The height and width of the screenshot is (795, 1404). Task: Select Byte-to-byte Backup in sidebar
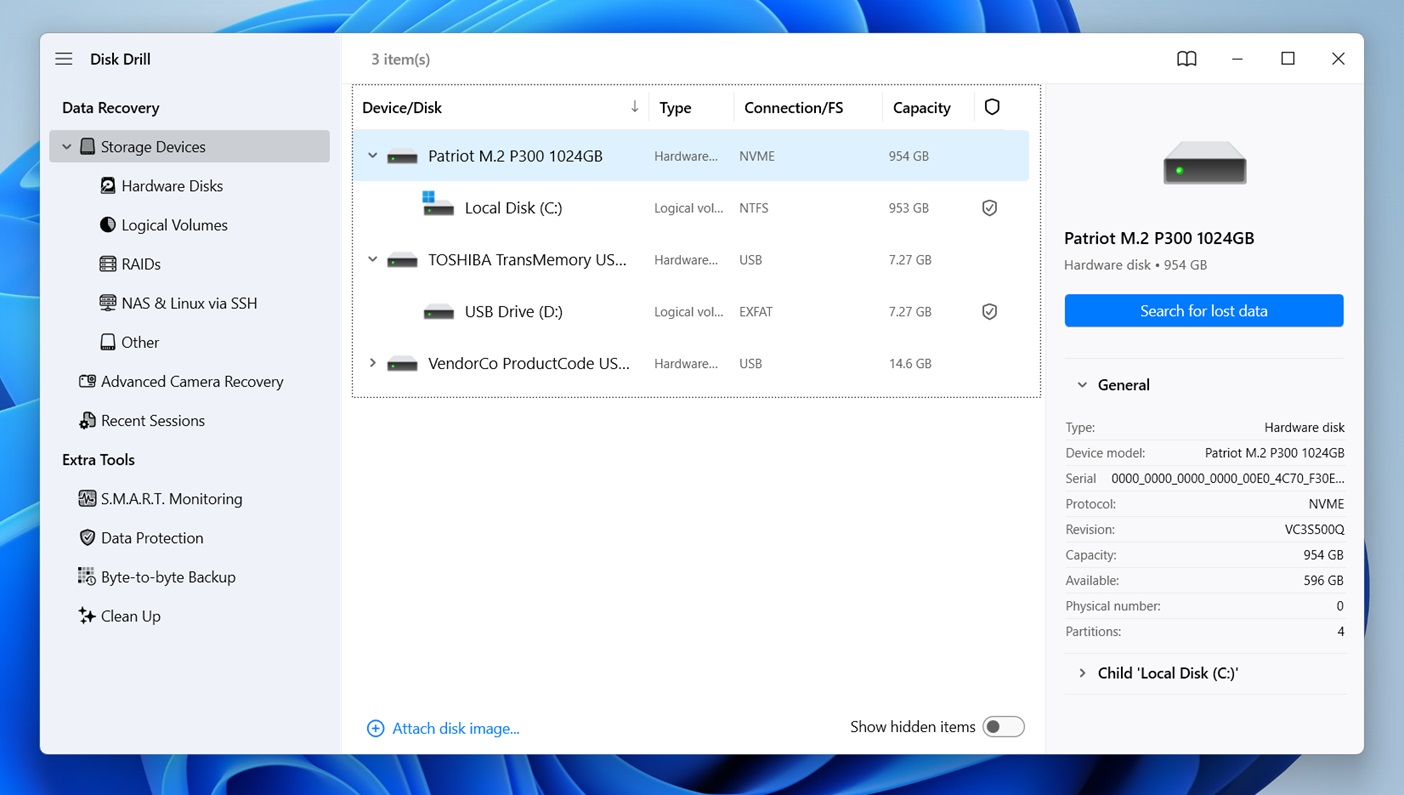tap(168, 577)
